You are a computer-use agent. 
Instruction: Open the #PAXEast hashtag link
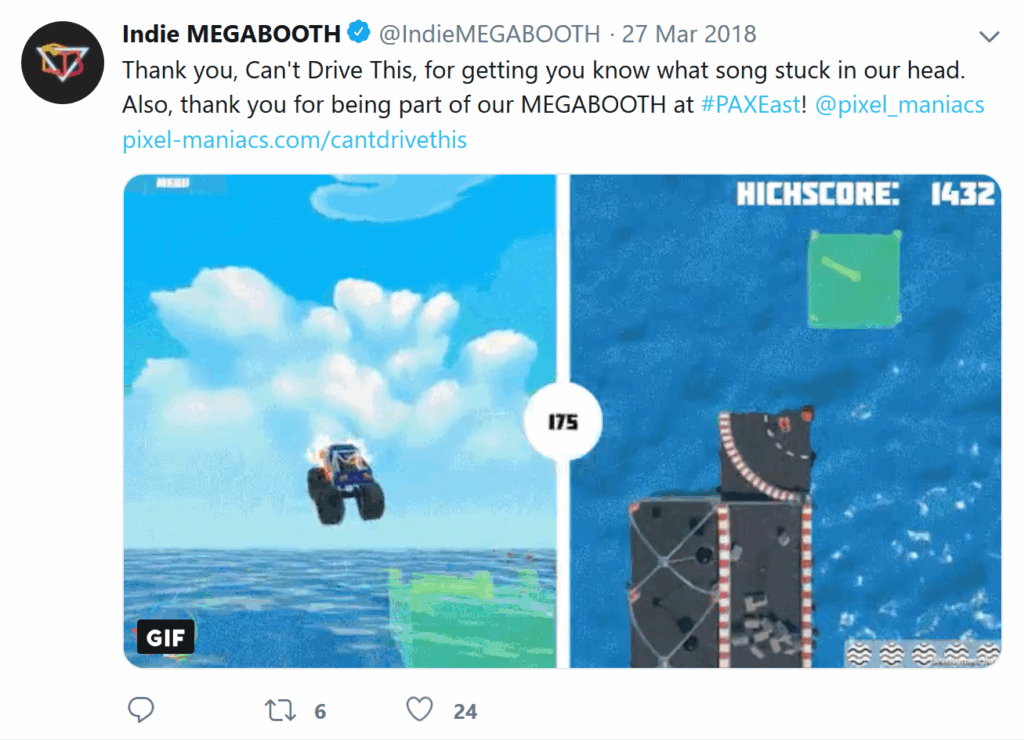750,105
